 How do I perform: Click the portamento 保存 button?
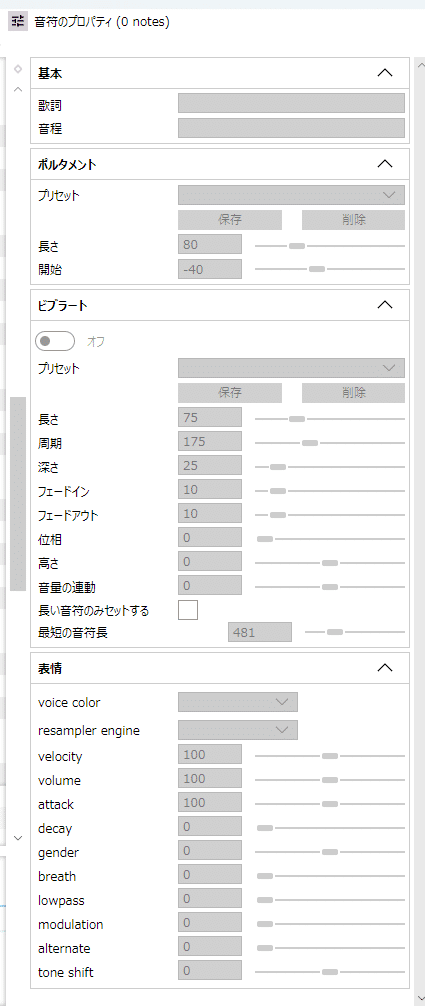[230, 220]
